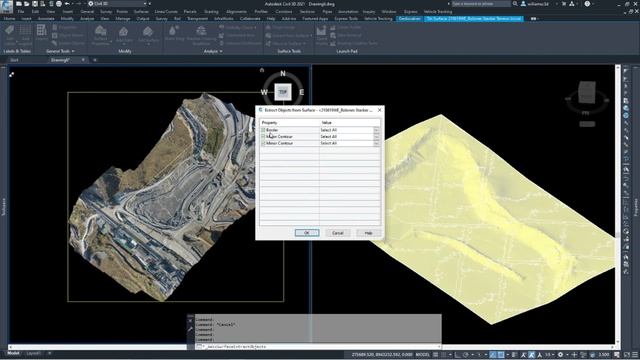Screen dimensions: 640x360
Task: Open the browse button in the Border row
Action: pos(376,130)
